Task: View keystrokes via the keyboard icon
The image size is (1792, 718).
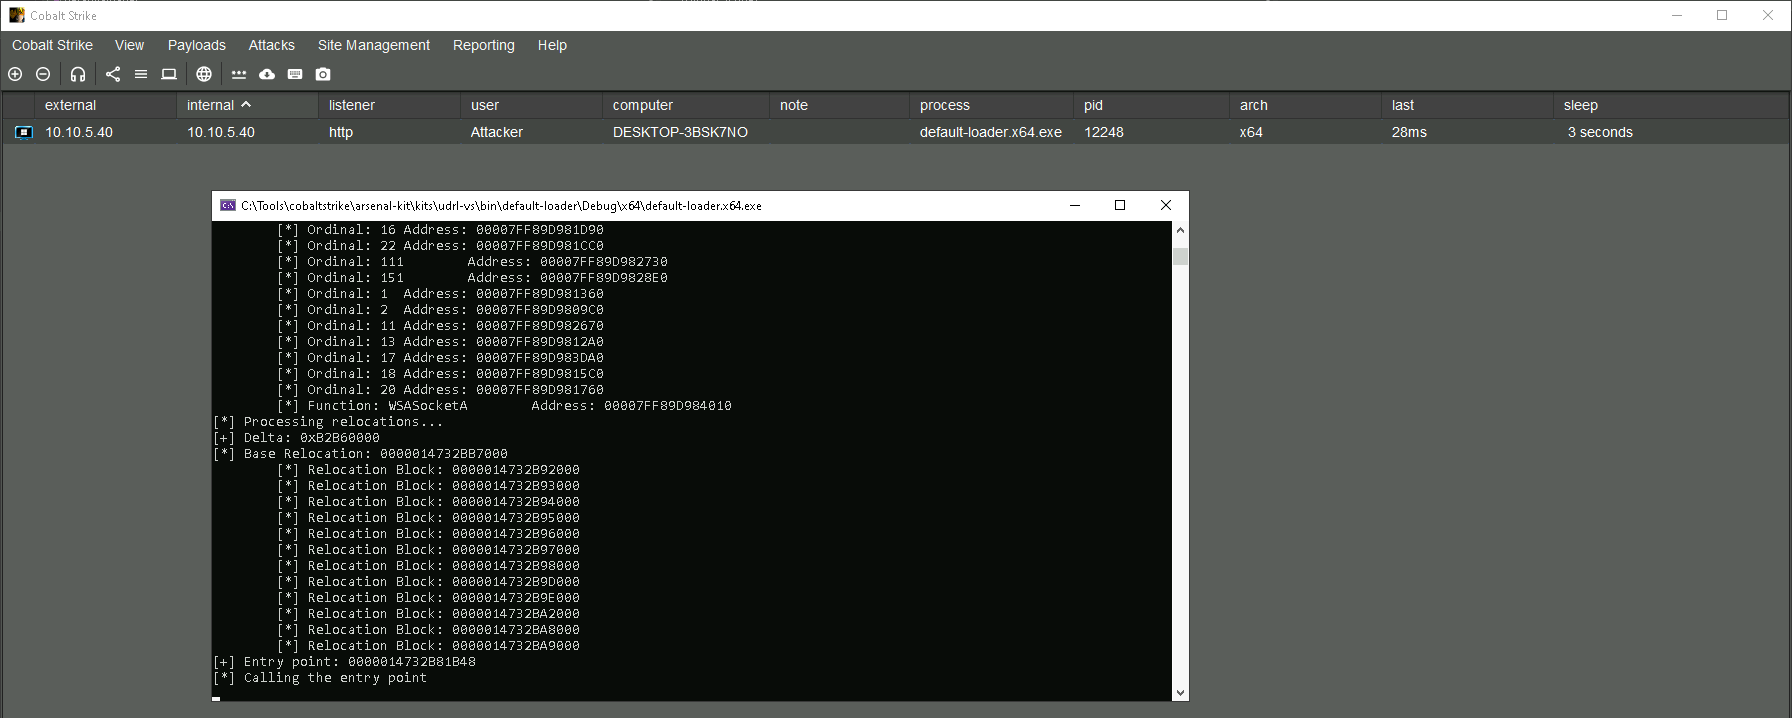Action: pyautogui.click(x=295, y=74)
